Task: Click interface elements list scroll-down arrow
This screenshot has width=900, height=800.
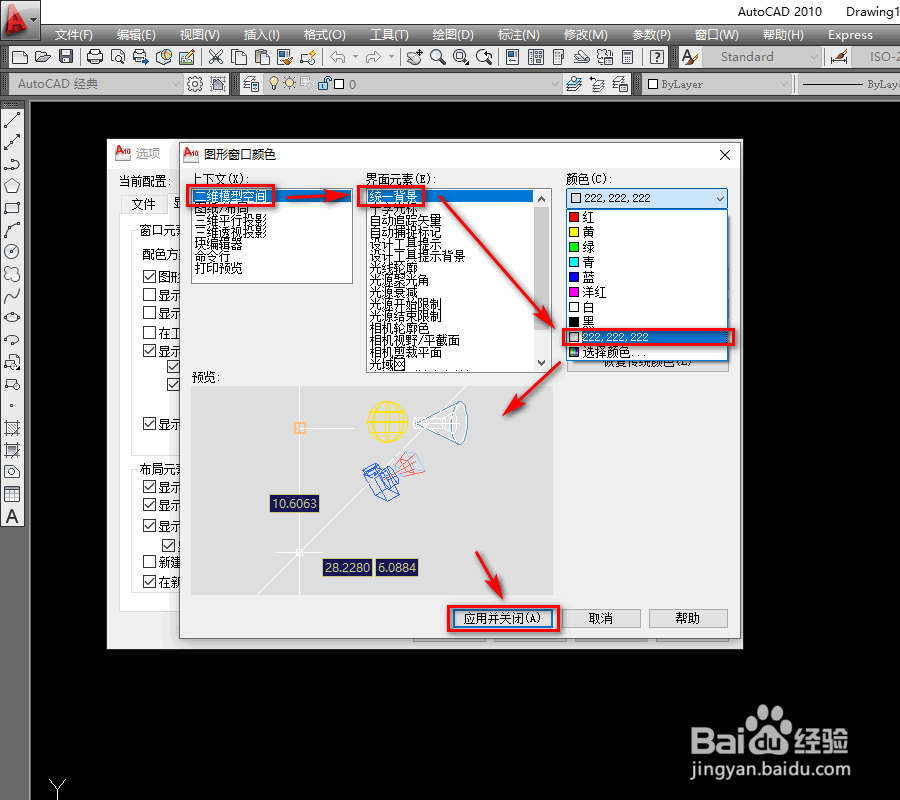Action: [x=542, y=363]
